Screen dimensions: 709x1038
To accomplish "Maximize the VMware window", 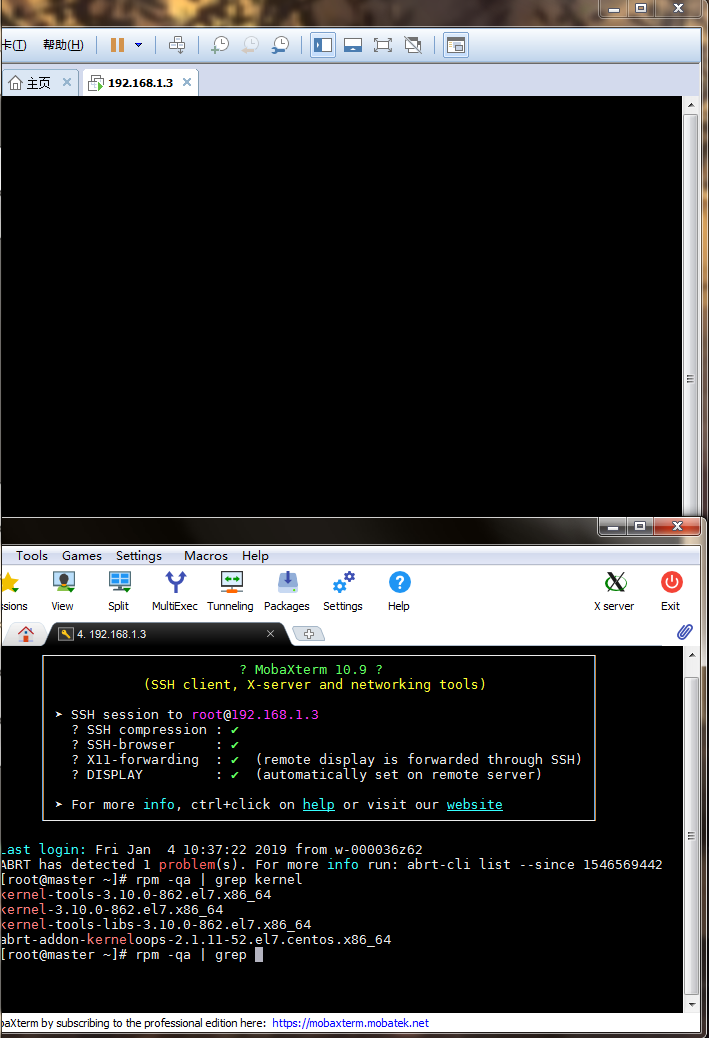I will (x=641, y=8).
